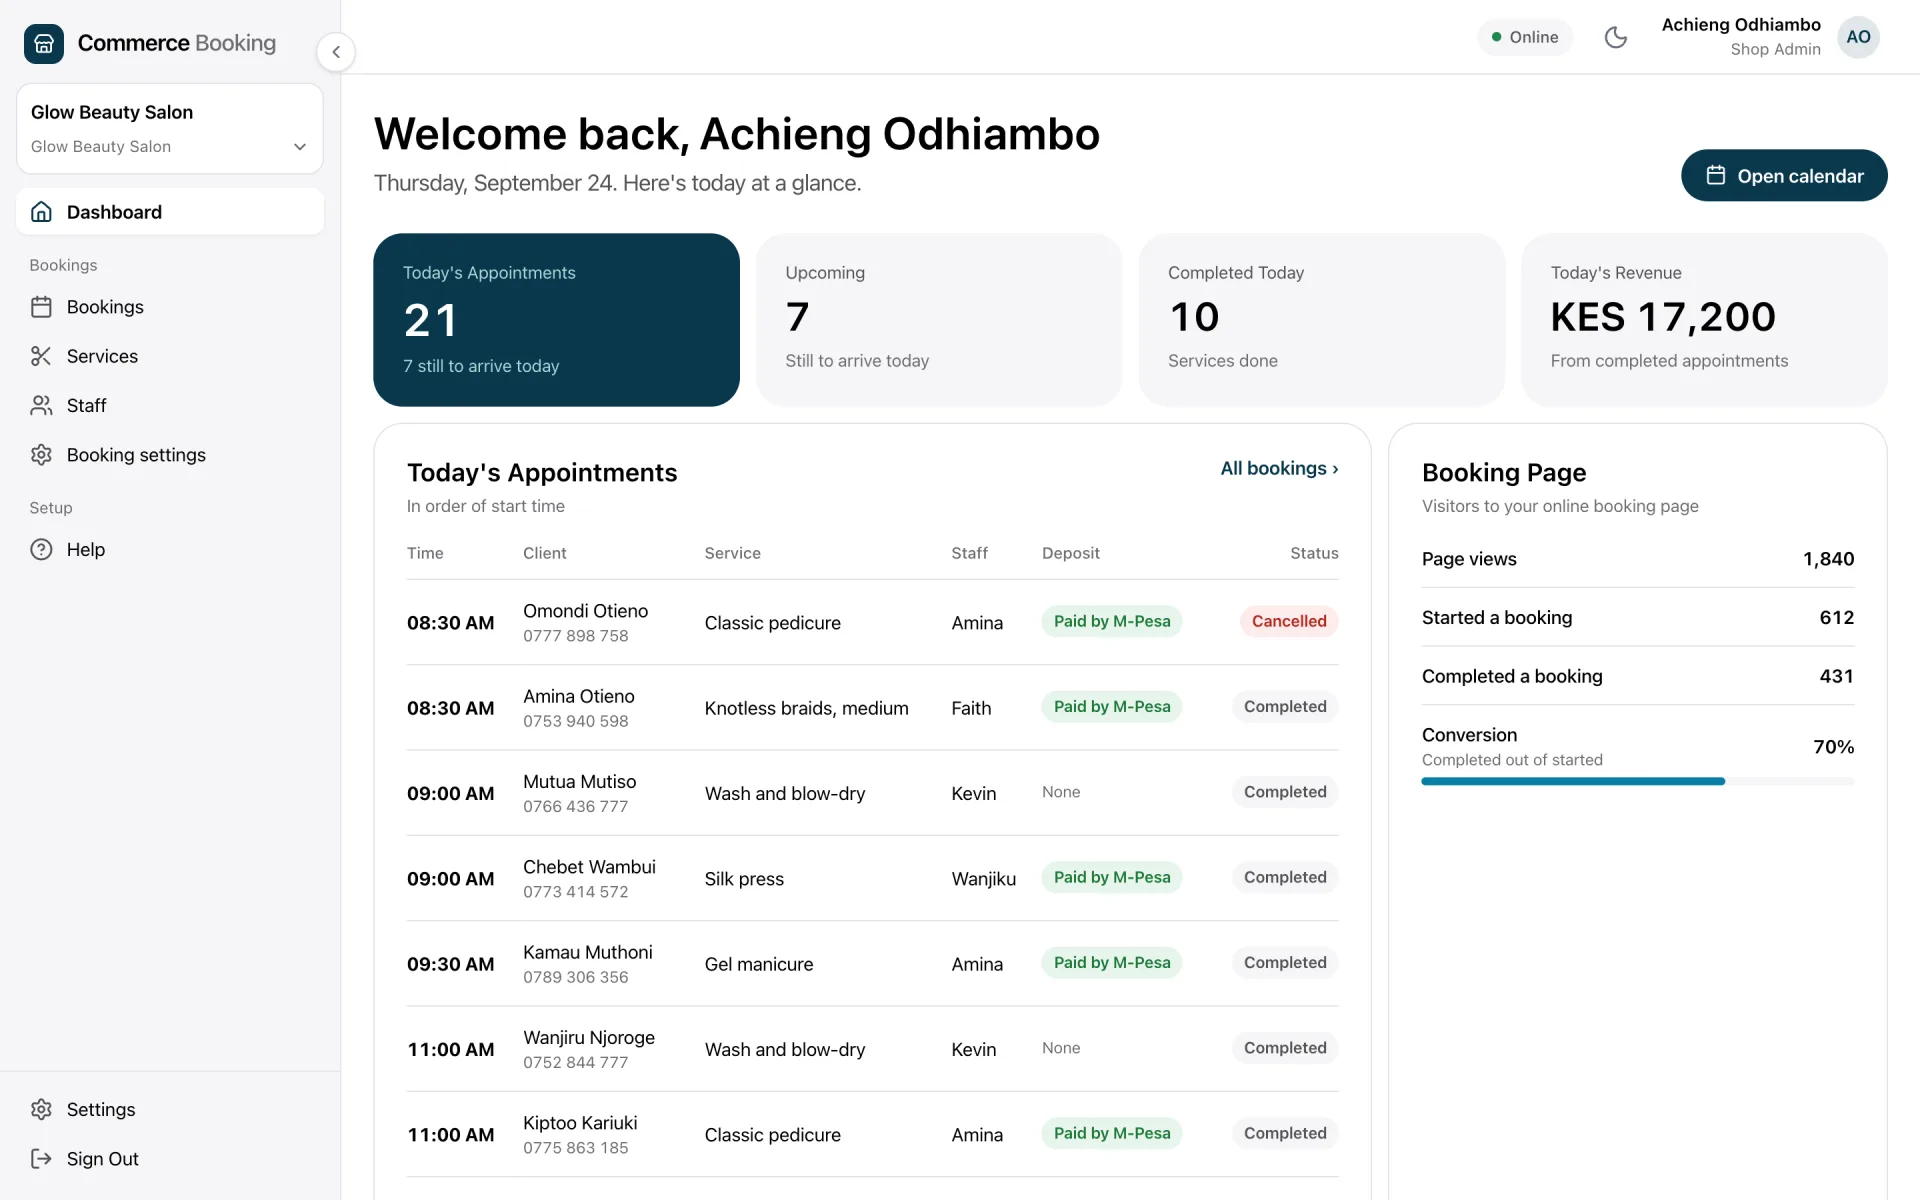Click the Dashboard home icon
This screenshot has width=1920, height=1200.
41,212
